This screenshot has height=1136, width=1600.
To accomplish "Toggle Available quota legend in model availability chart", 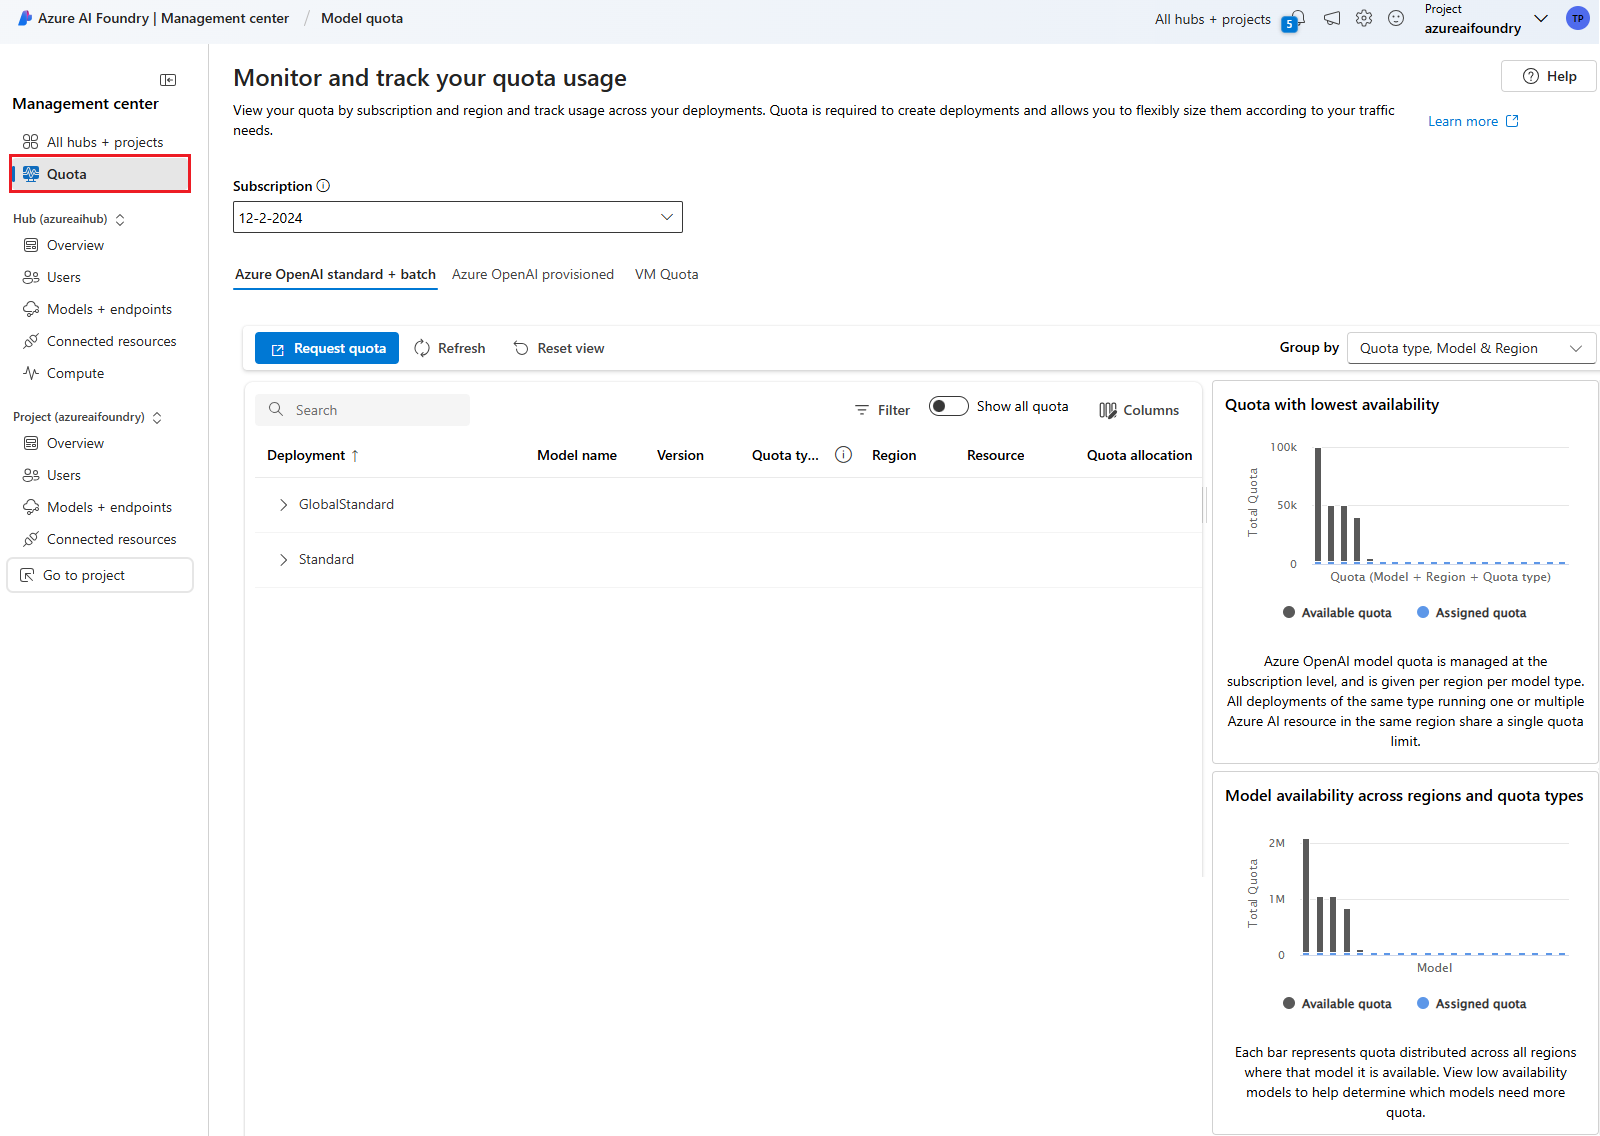I will pyautogui.click(x=1337, y=1004).
